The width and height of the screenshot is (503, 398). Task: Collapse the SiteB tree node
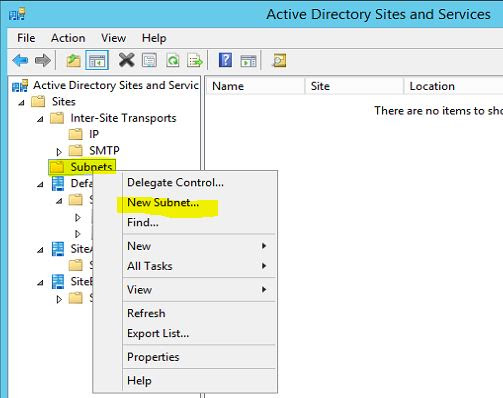[x=40, y=283]
